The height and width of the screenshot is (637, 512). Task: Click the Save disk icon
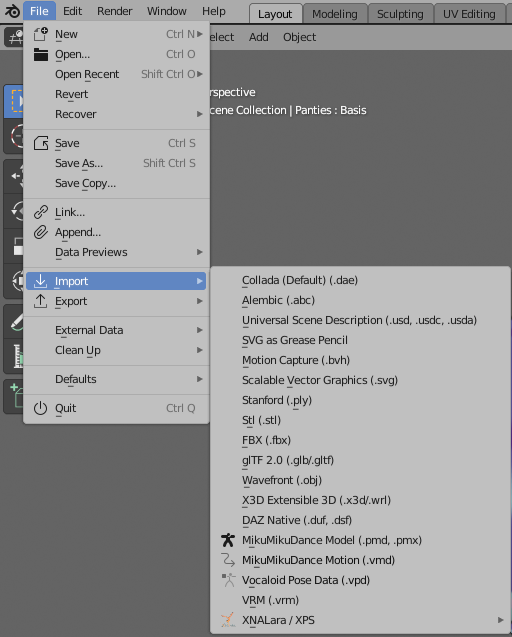point(41,143)
